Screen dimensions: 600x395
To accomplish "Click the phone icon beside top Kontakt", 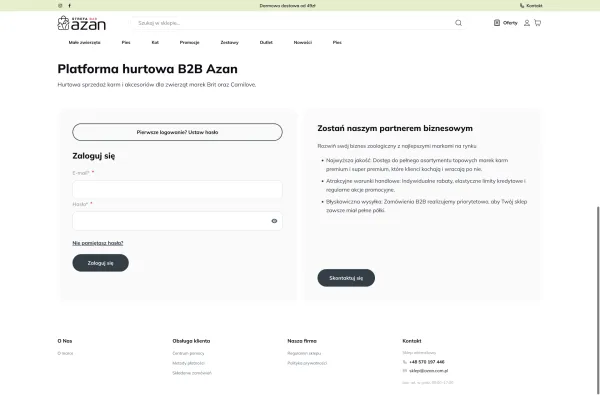I will coord(522,6).
